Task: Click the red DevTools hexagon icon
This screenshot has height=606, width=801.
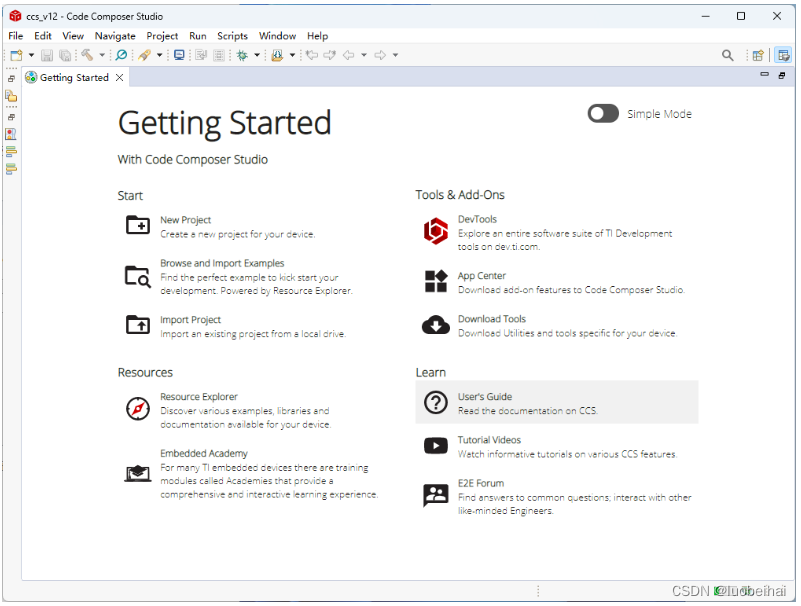Action: [x=436, y=231]
